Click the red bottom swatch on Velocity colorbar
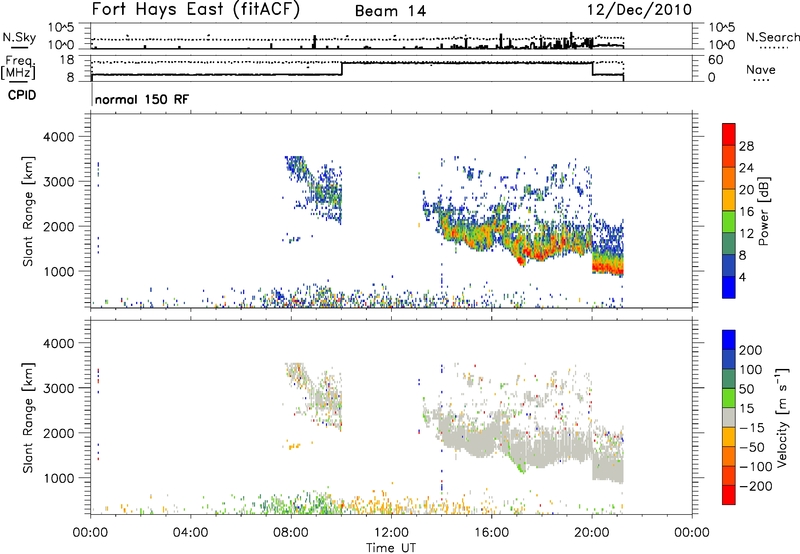This screenshot has height=554, width=800. coord(729,495)
